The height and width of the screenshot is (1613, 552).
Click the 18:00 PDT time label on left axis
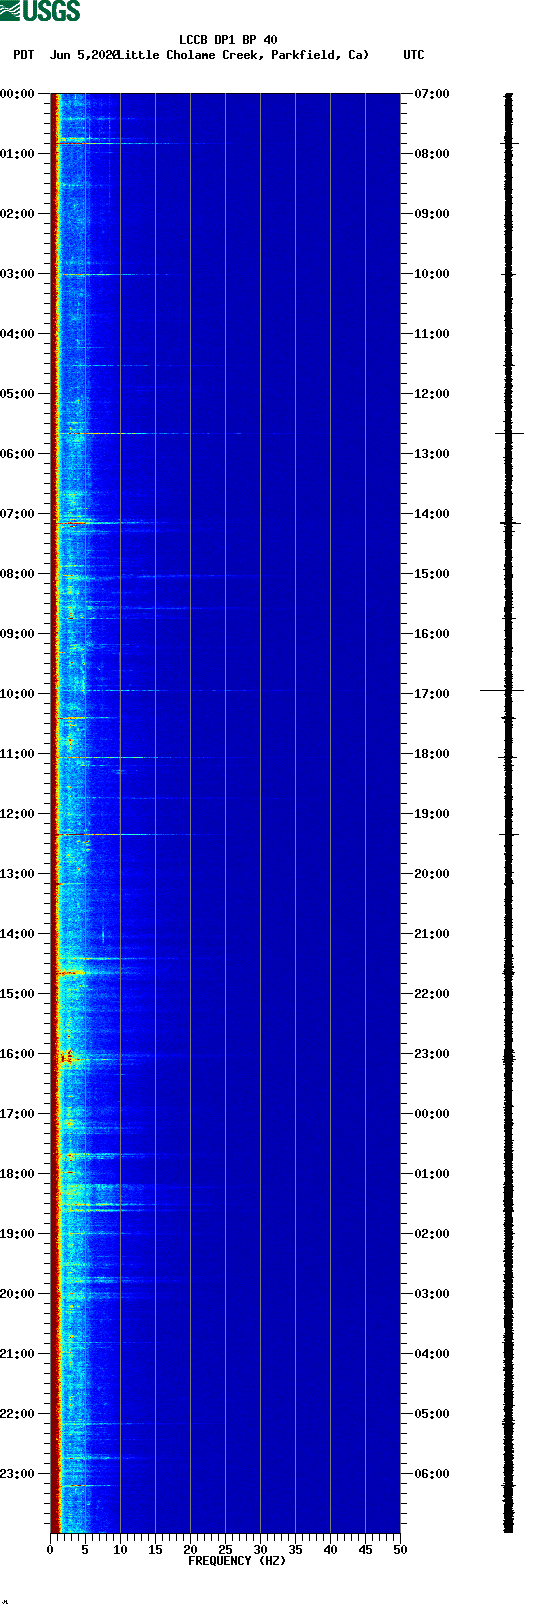pyautogui.click(x=18, y=1174)
